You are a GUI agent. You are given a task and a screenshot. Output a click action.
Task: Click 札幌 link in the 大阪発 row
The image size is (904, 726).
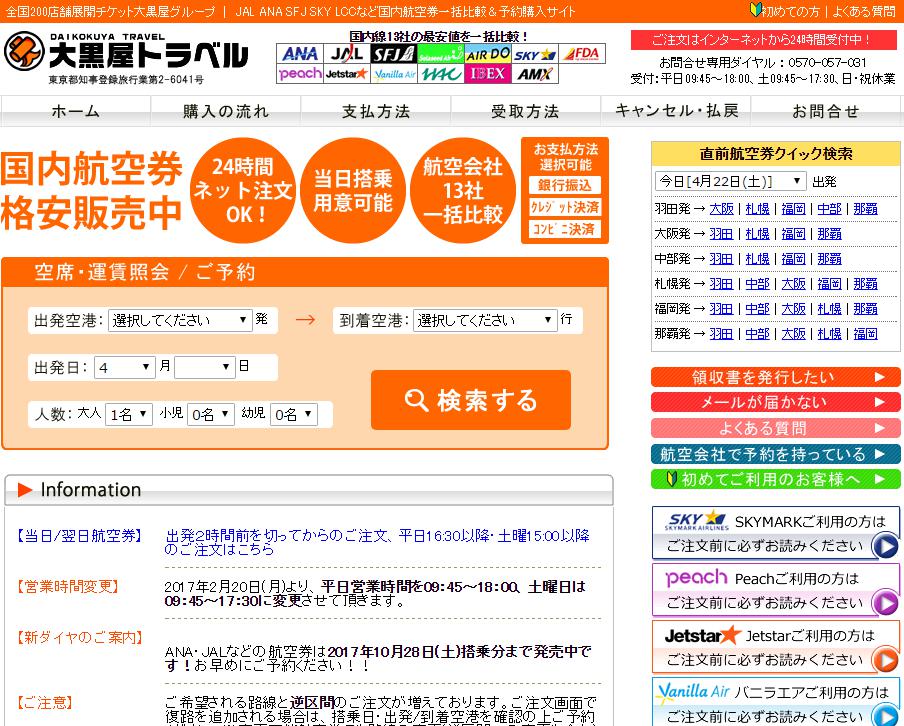click(x=758, y=234)
